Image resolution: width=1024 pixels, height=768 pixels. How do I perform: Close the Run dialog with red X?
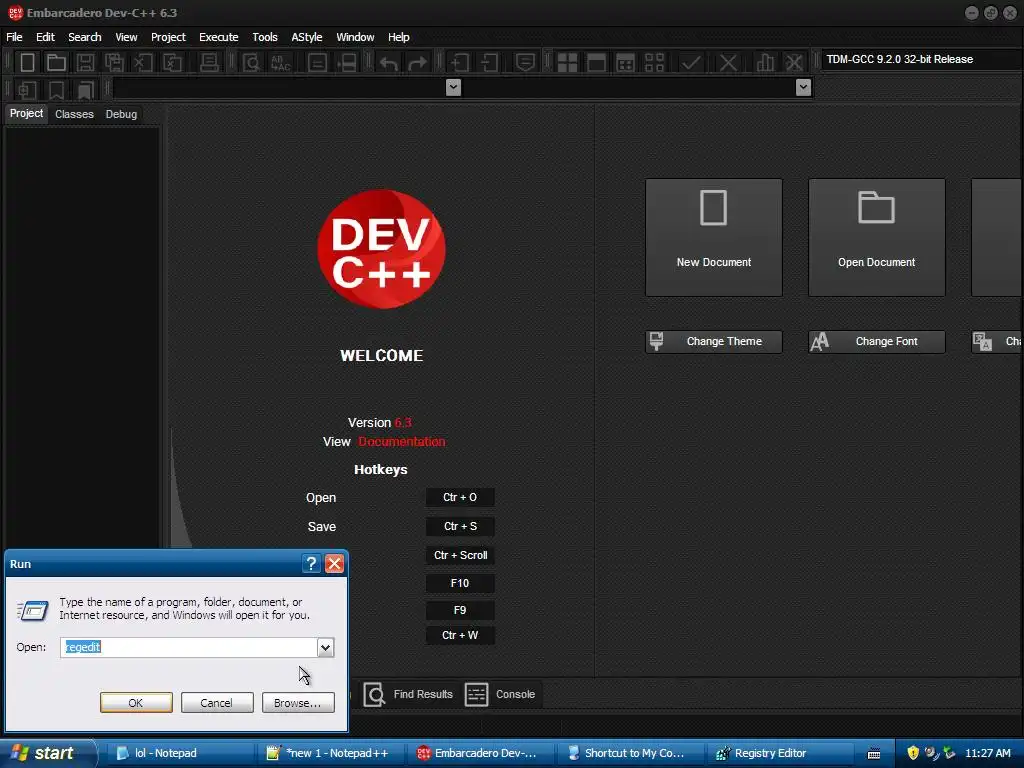click(x=334, y=564)
